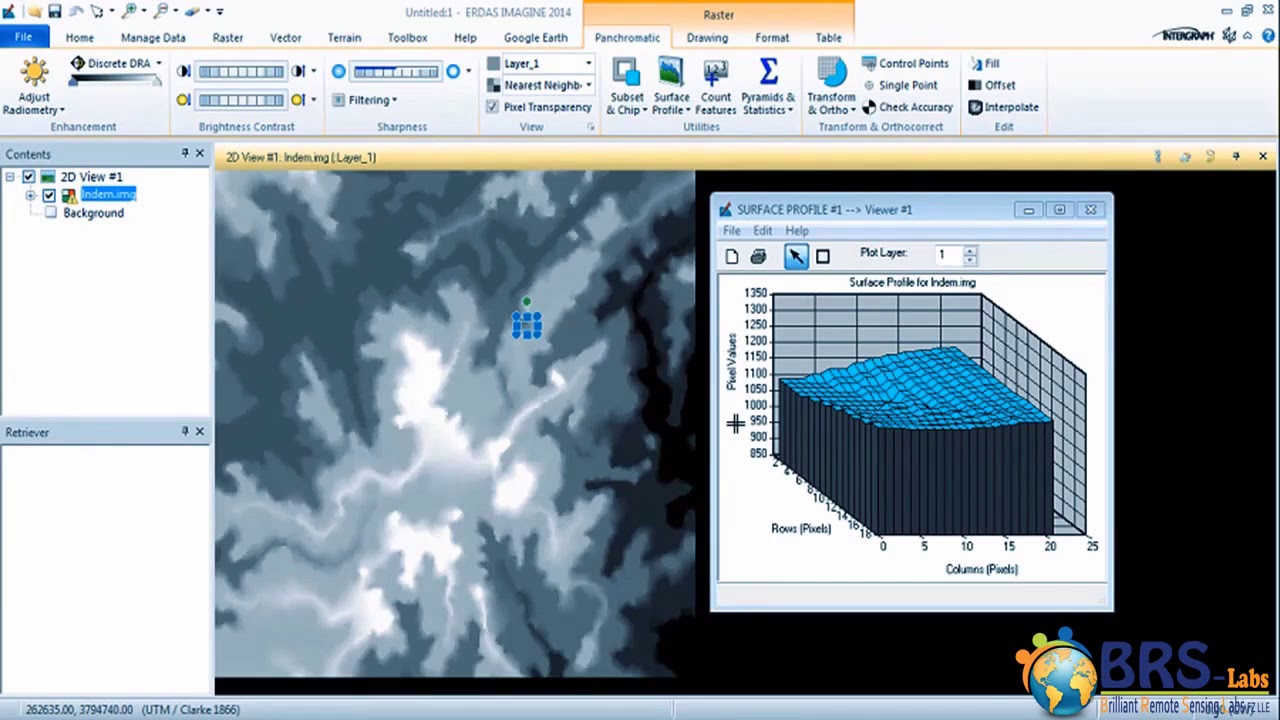
Task: Open the Surface Profile tool
Action: pos(671,87)
